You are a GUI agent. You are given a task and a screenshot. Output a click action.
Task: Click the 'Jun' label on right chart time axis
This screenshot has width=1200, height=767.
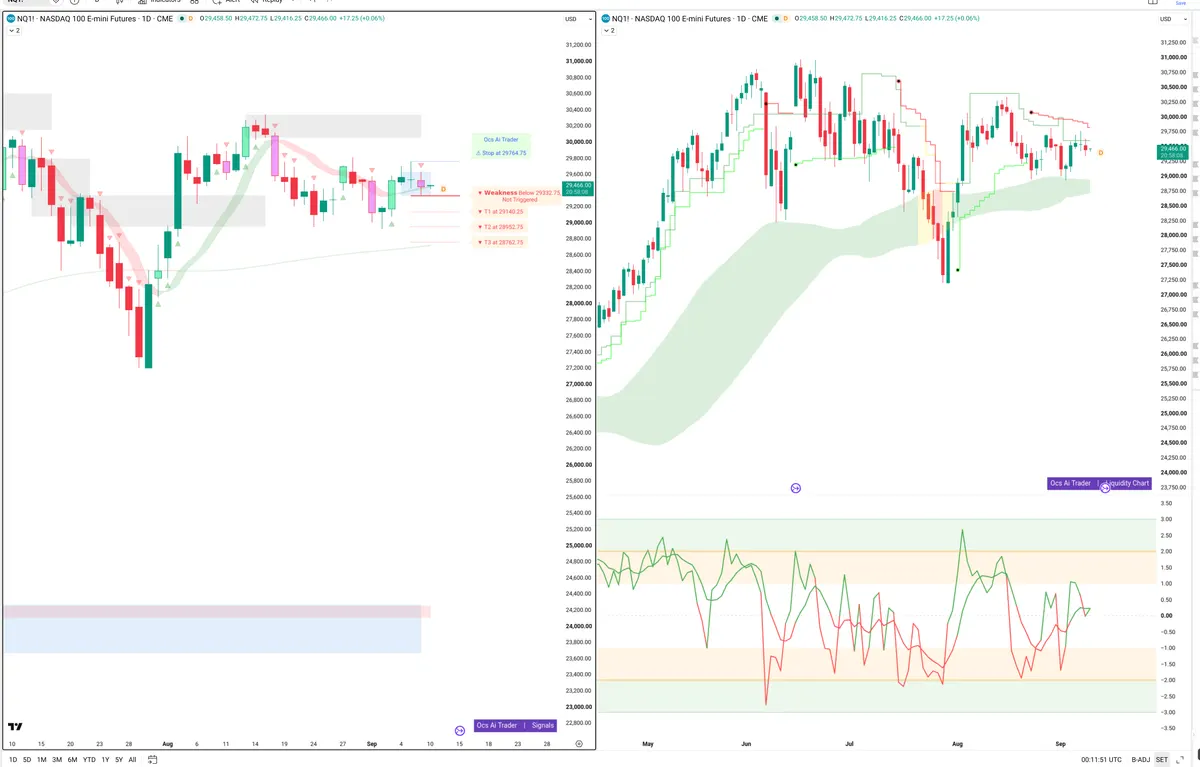[x=746, y=744]
